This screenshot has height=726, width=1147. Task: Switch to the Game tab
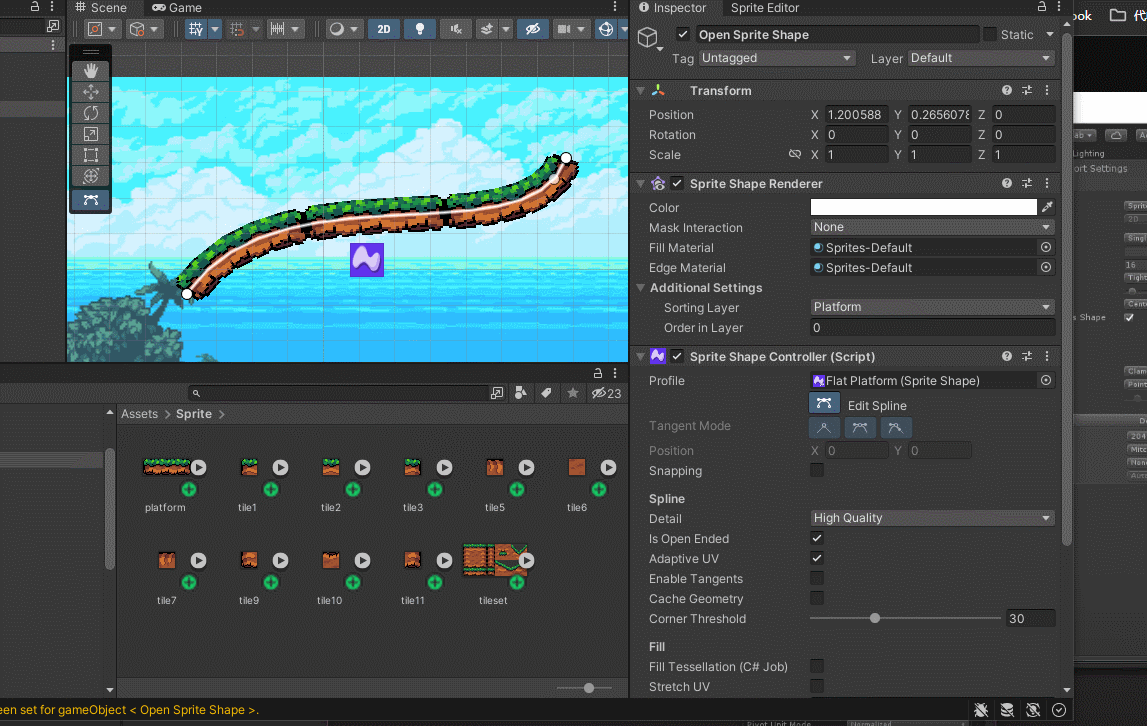177,7
